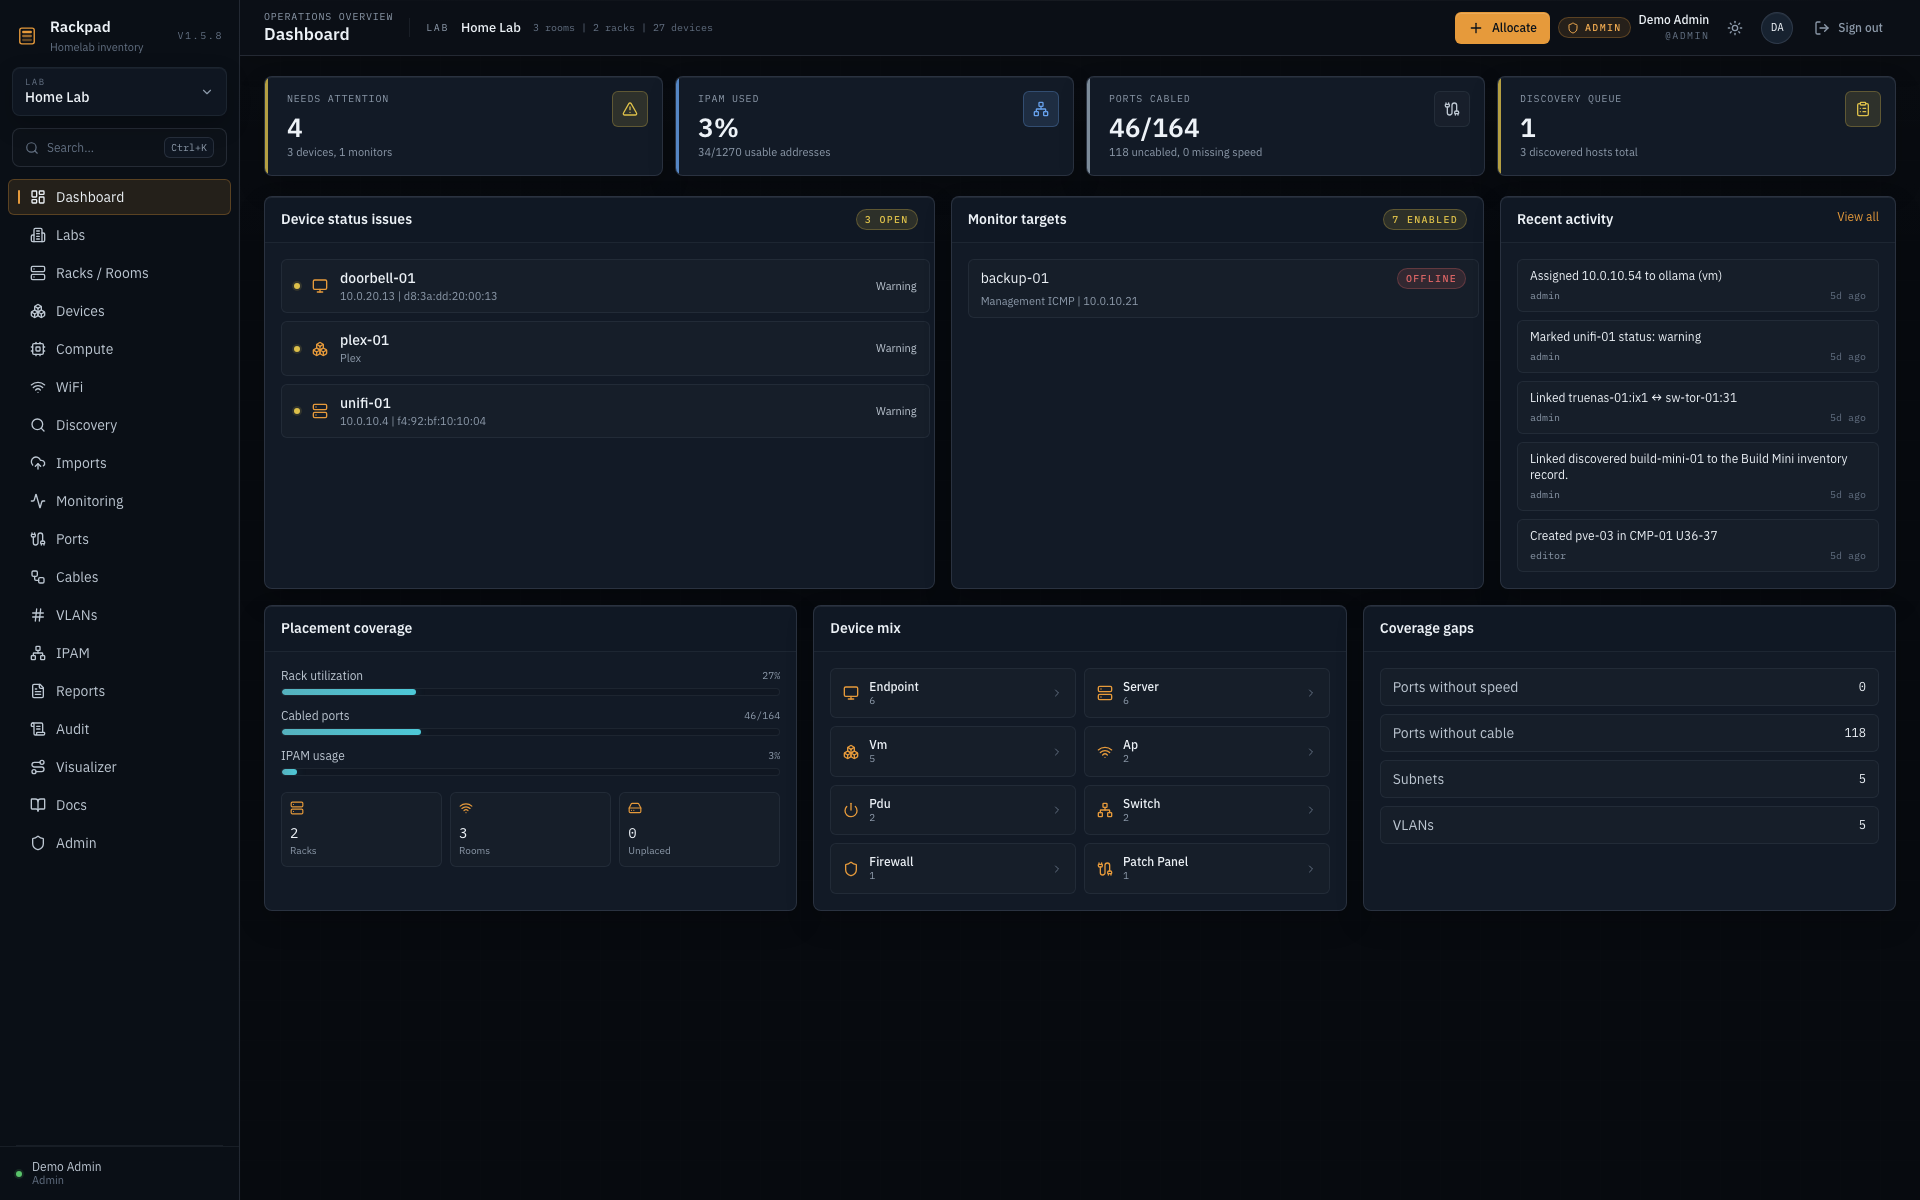
Task: Click the 7 ENABLED monitor badge
Action: click(x=1425, y=220)
